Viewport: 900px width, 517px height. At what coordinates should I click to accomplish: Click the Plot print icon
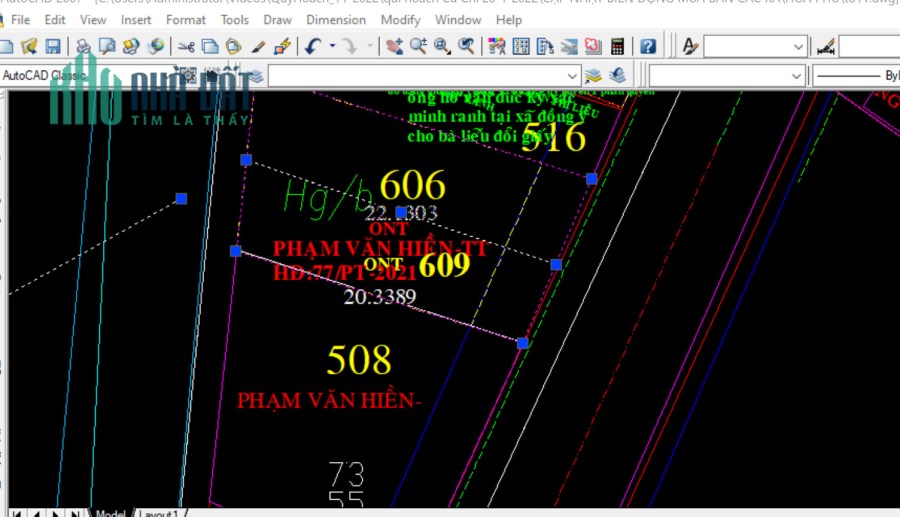(x=83, y=46)
